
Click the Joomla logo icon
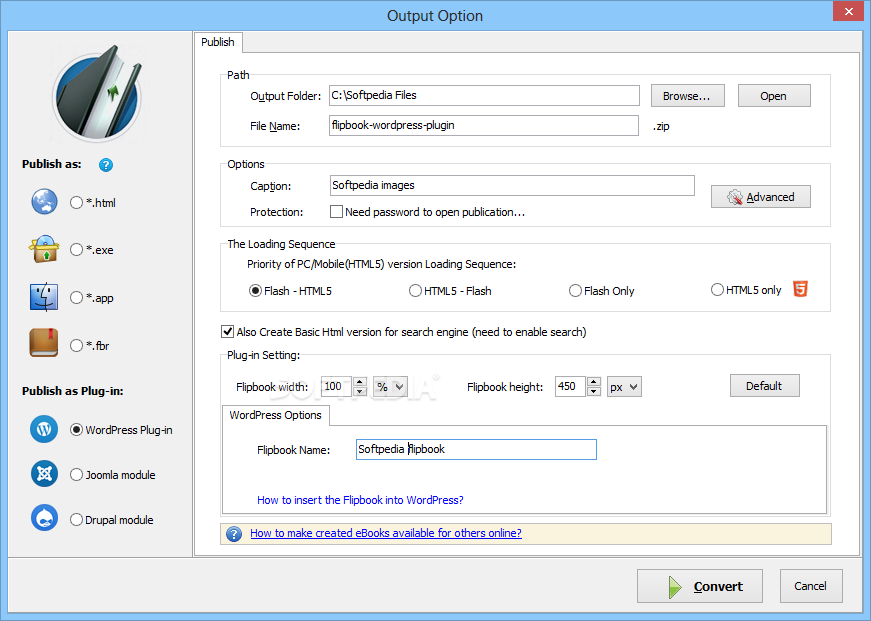point(44,474)
